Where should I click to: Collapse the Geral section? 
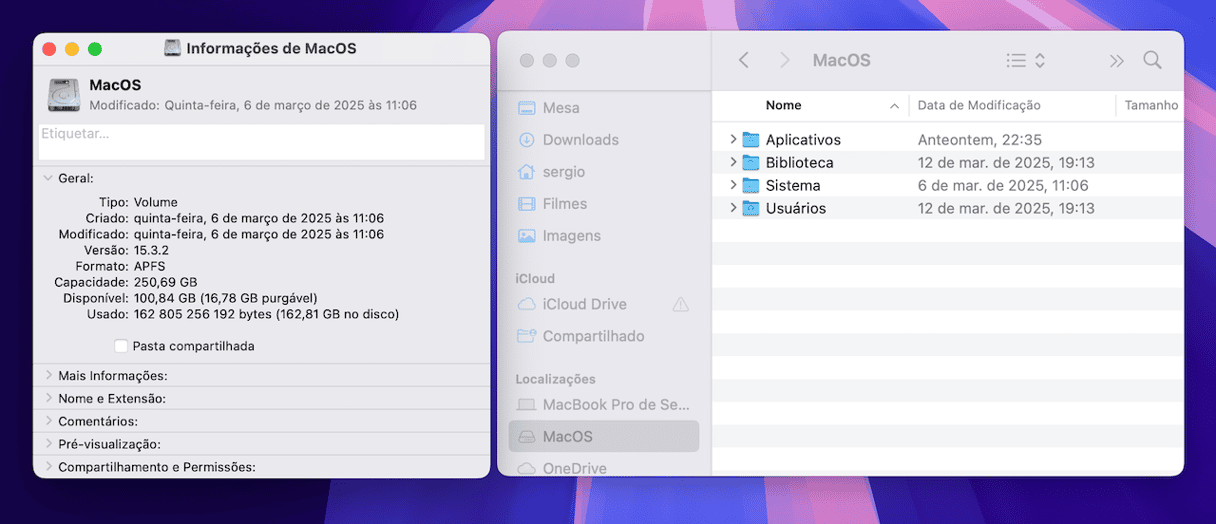[48, 178]
